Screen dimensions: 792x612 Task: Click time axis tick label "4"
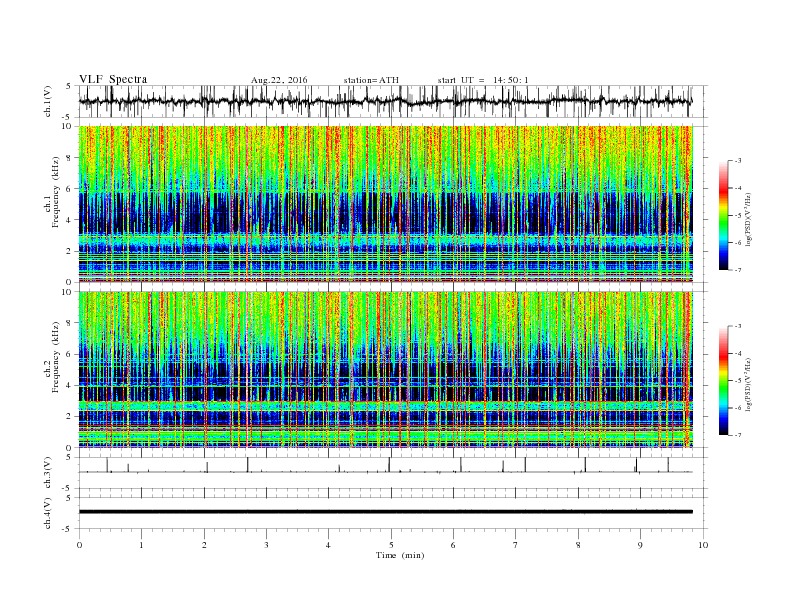pyautogui.click(x=329, y=545)
